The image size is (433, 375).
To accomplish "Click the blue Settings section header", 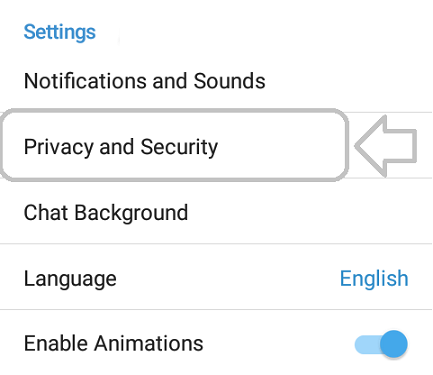I will click(x=60, y=32).
